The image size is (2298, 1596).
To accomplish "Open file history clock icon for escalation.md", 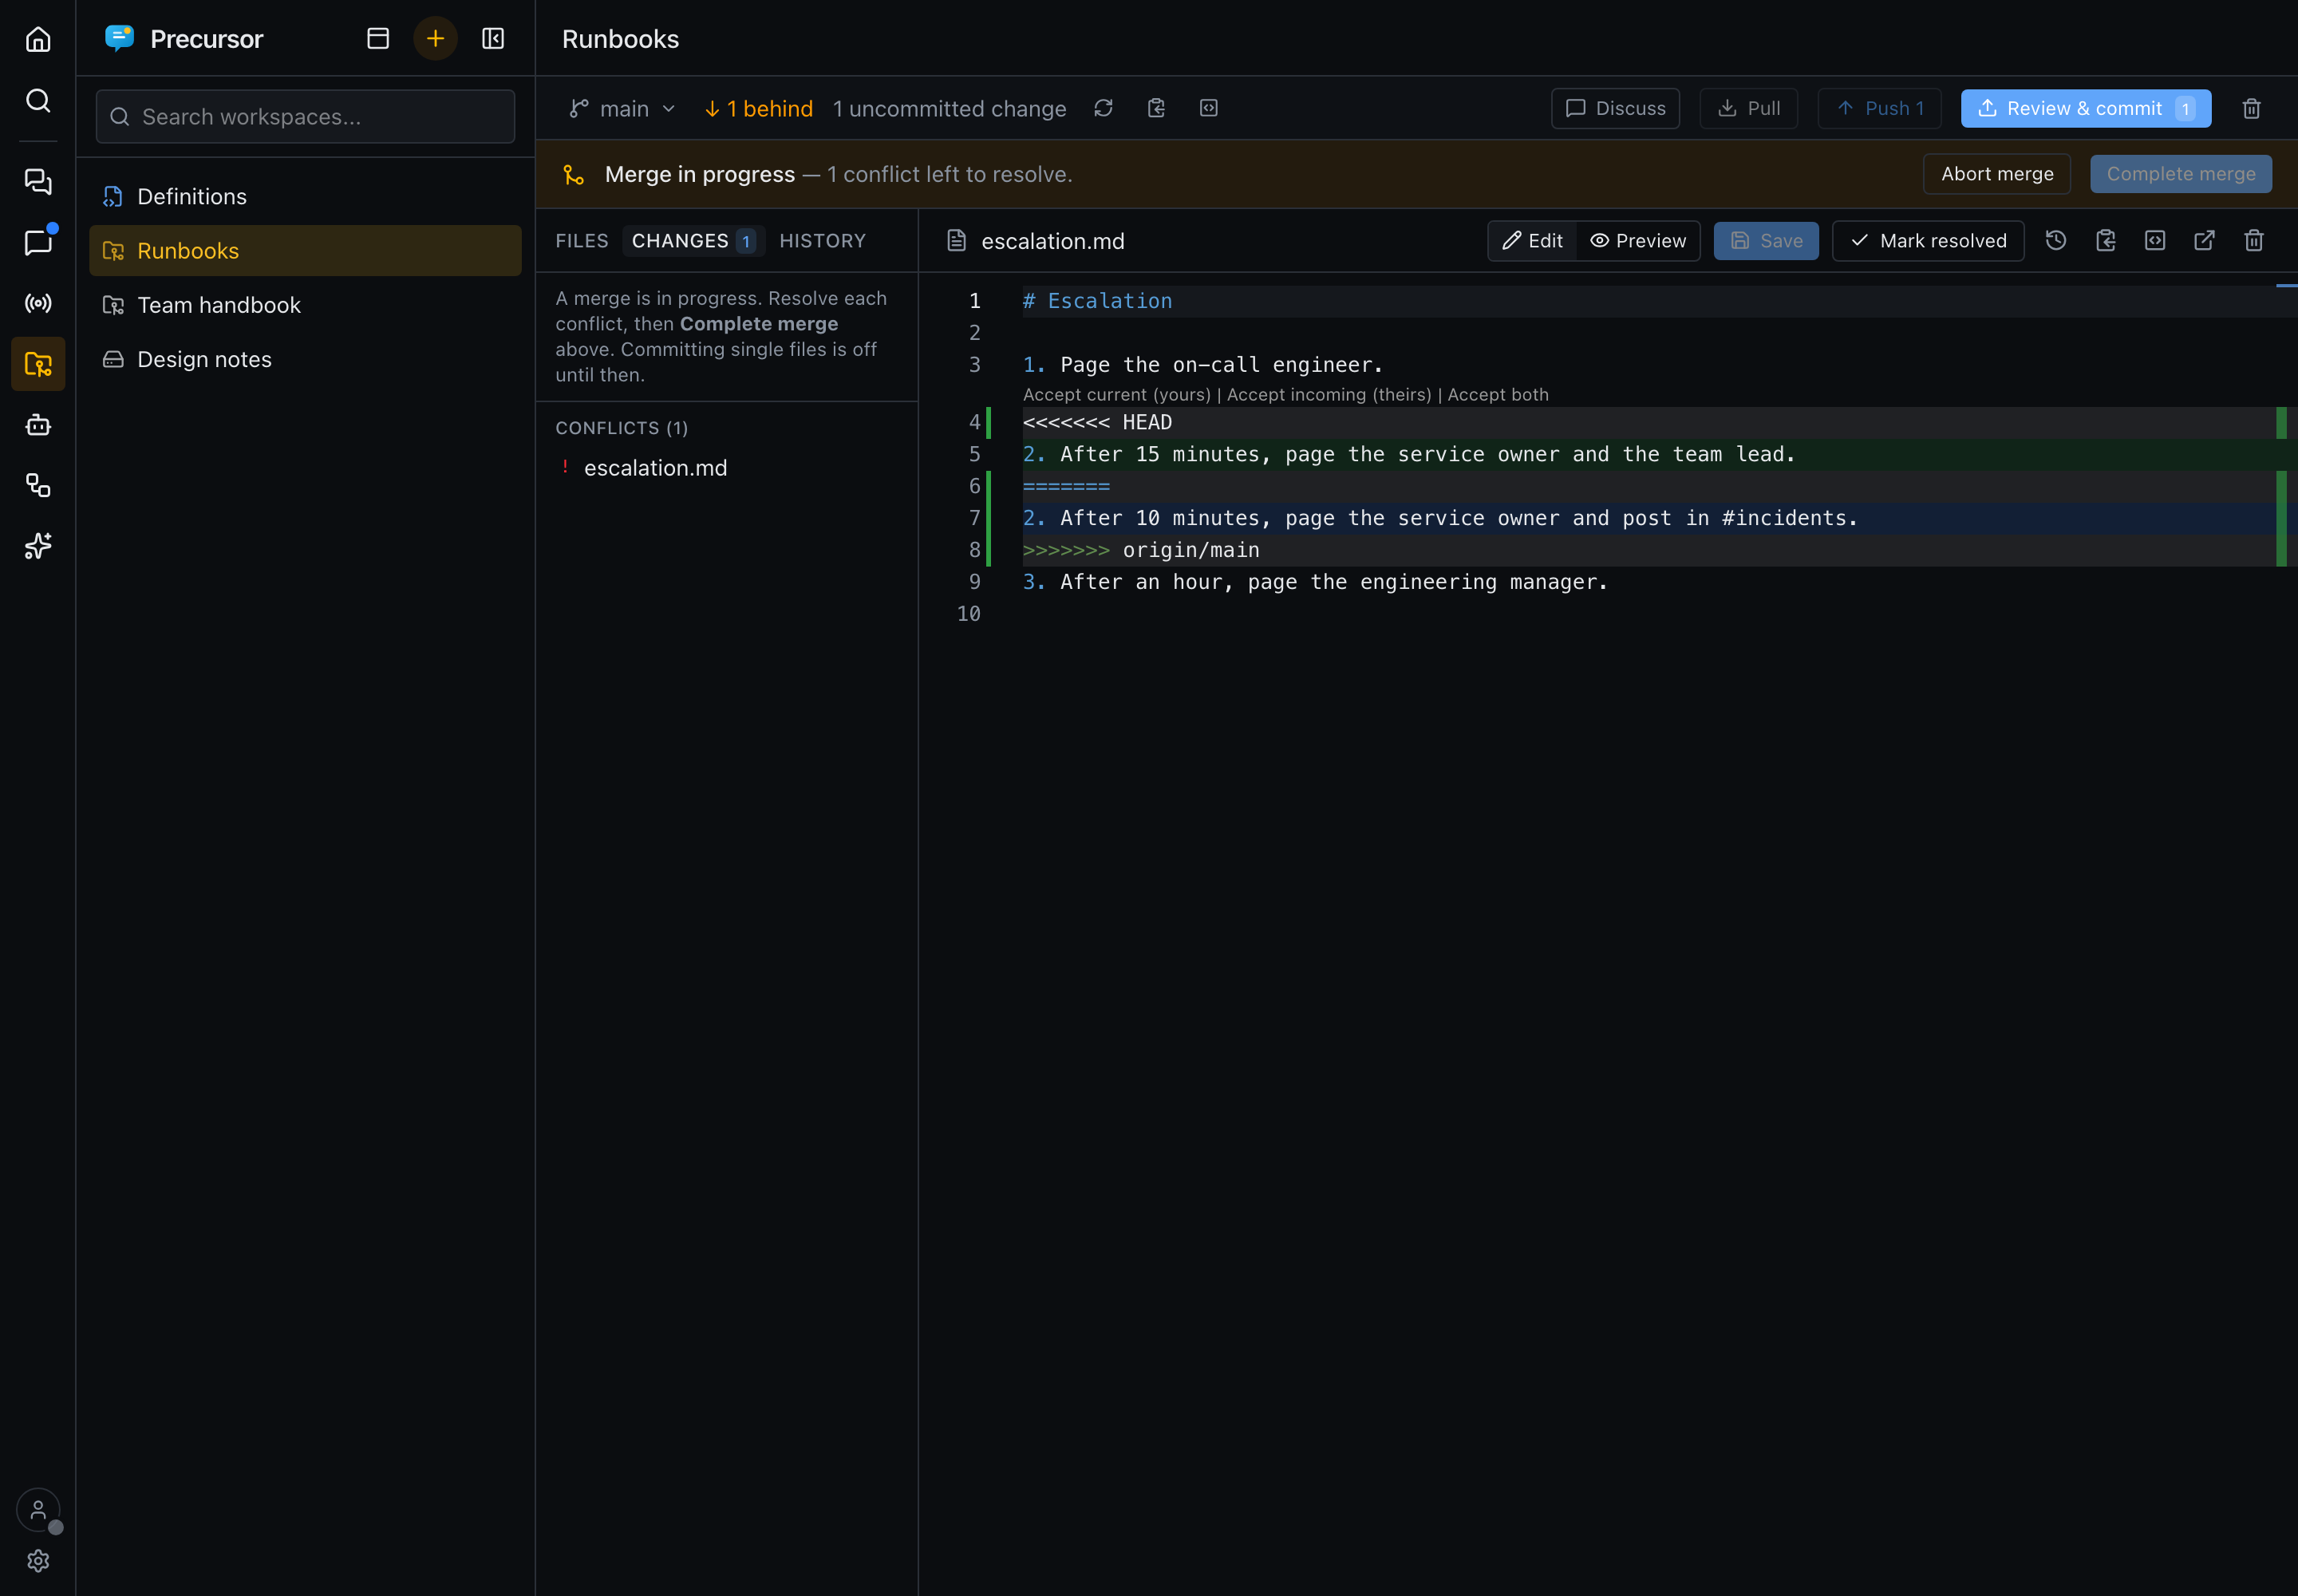I will [x=2056, y=240].
